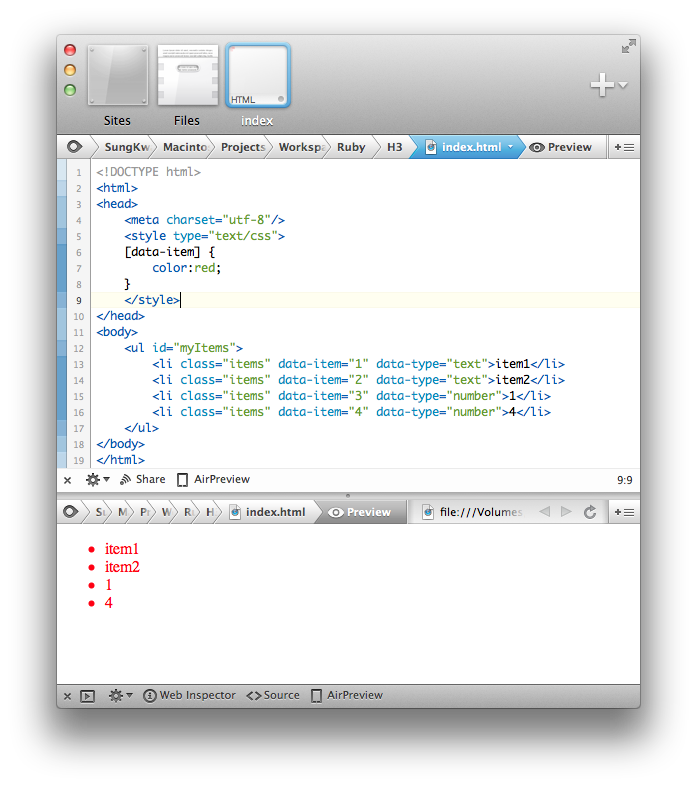Select the index HTML tab thumbnail

pyautogui.click(x=257, y=75)
